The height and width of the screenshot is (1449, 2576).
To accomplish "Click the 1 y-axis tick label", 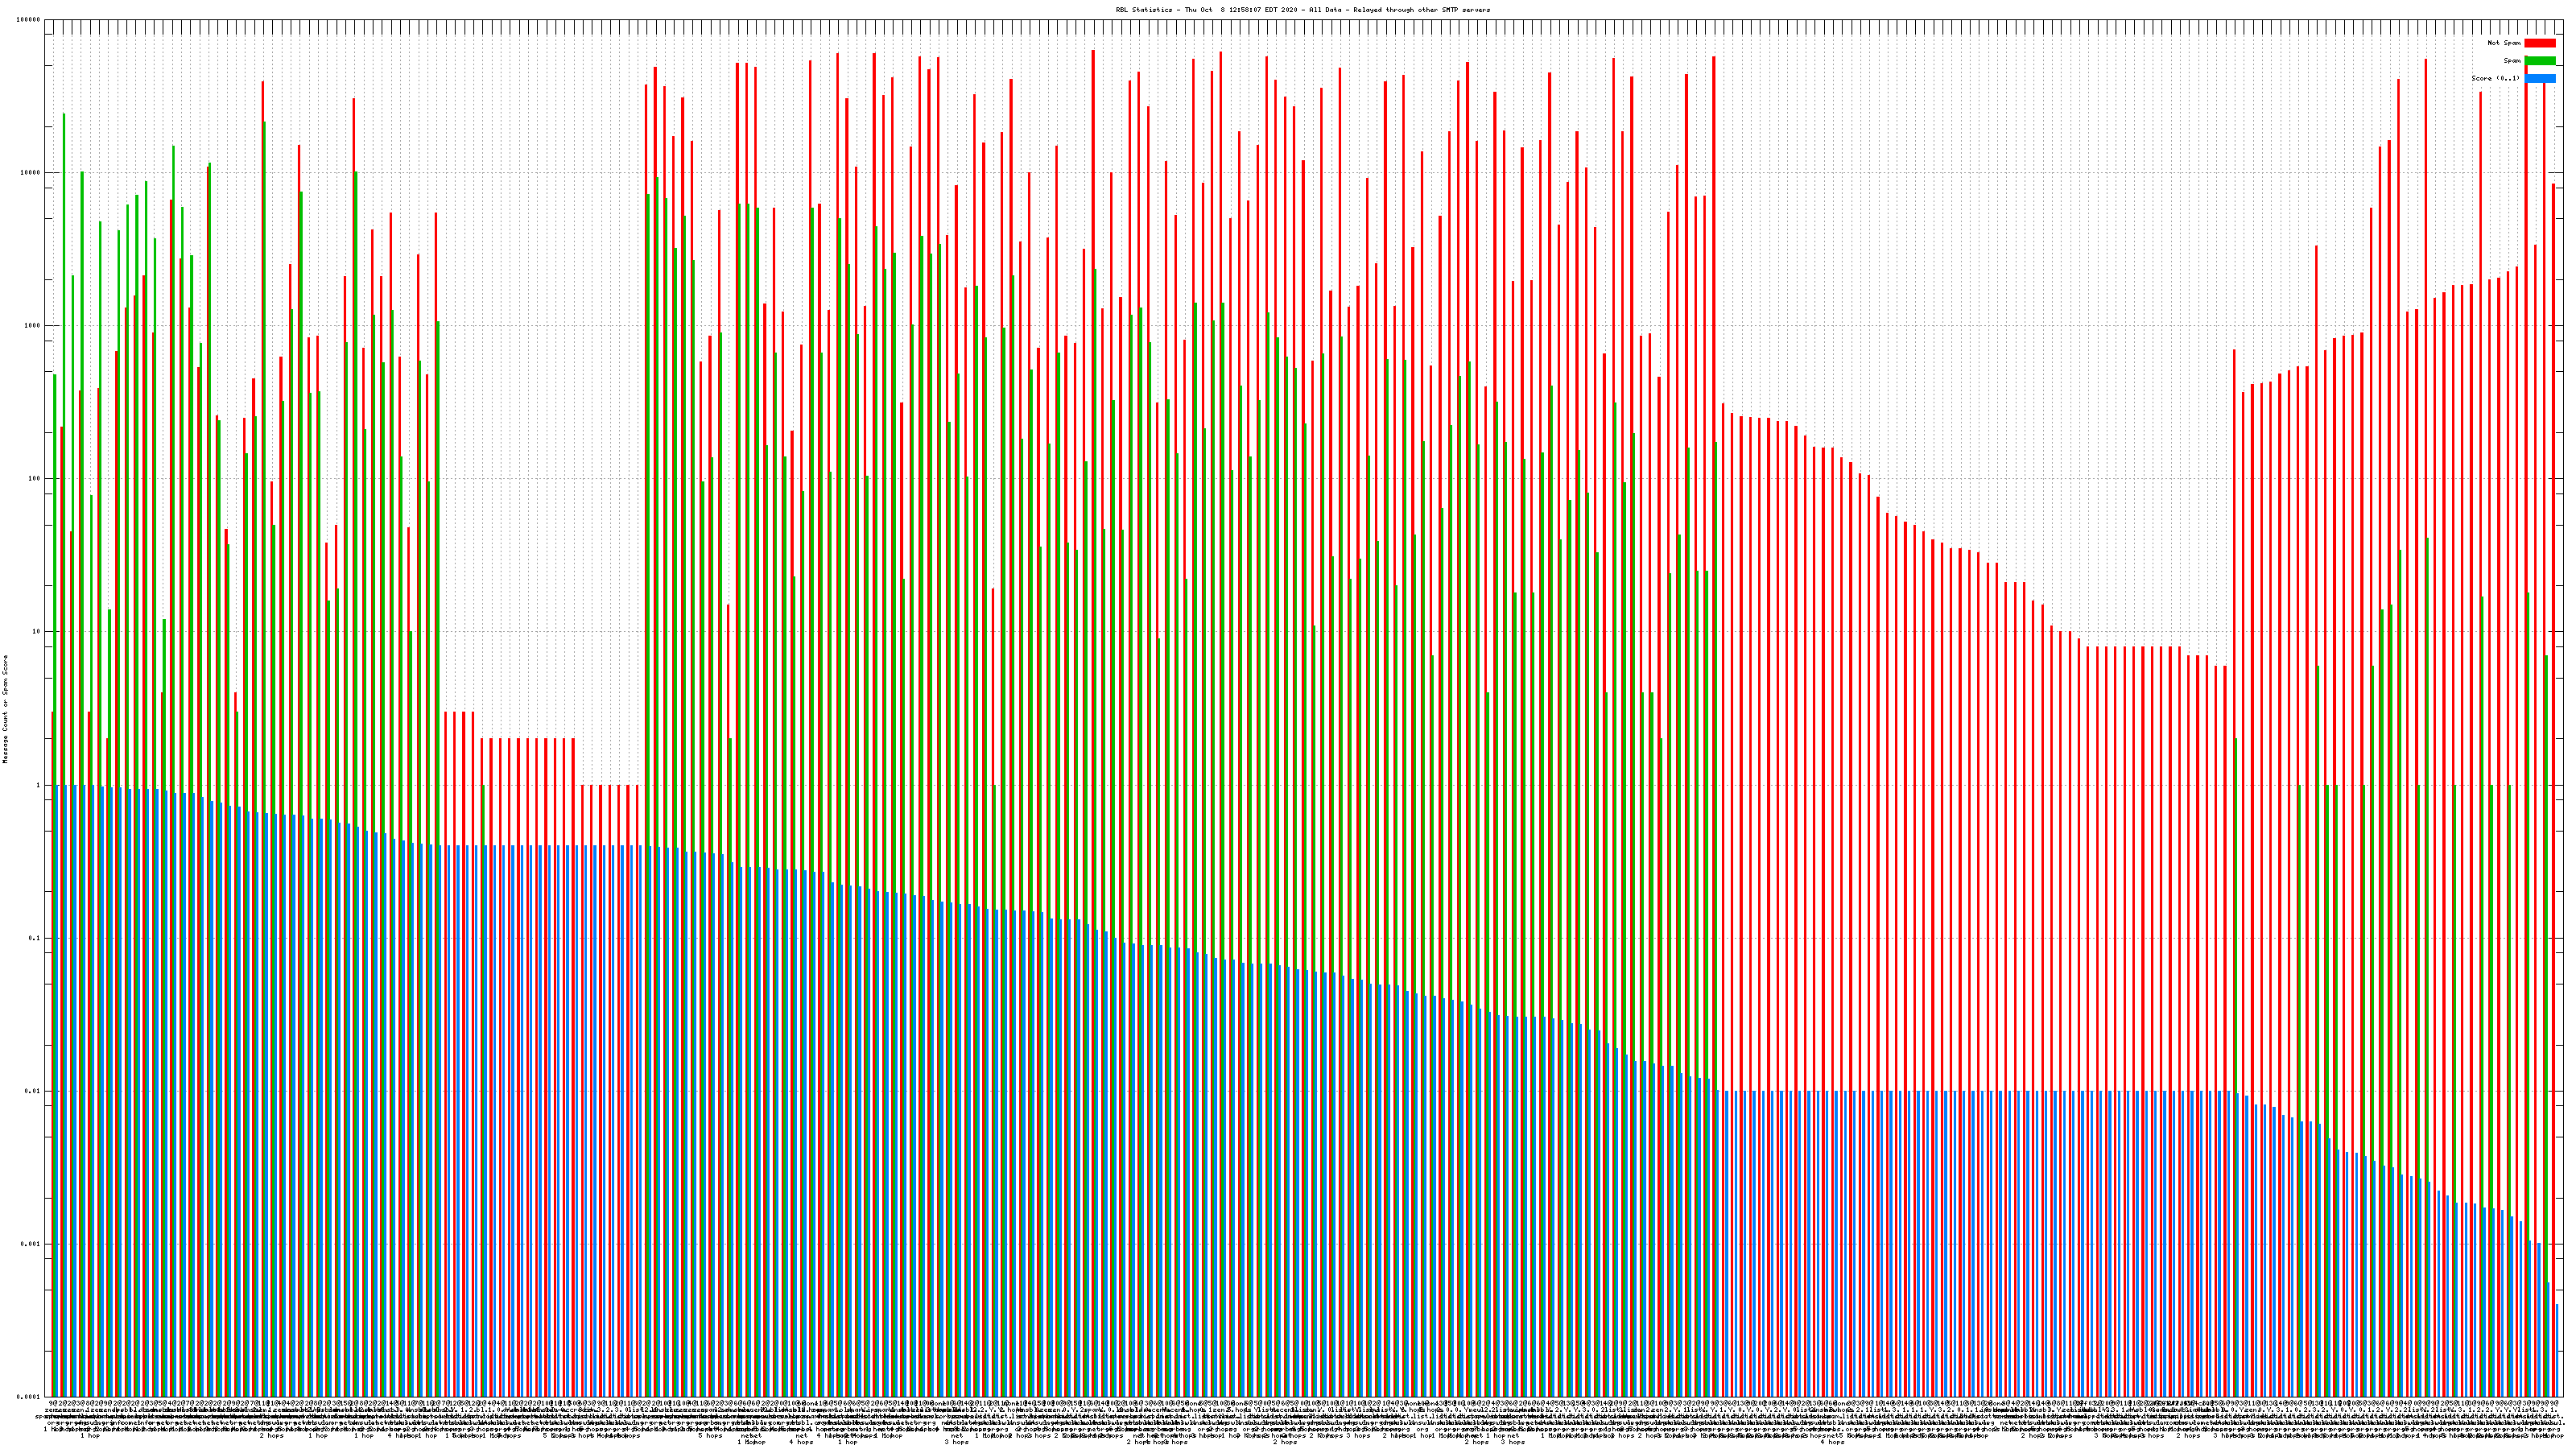I will [39, 785].
